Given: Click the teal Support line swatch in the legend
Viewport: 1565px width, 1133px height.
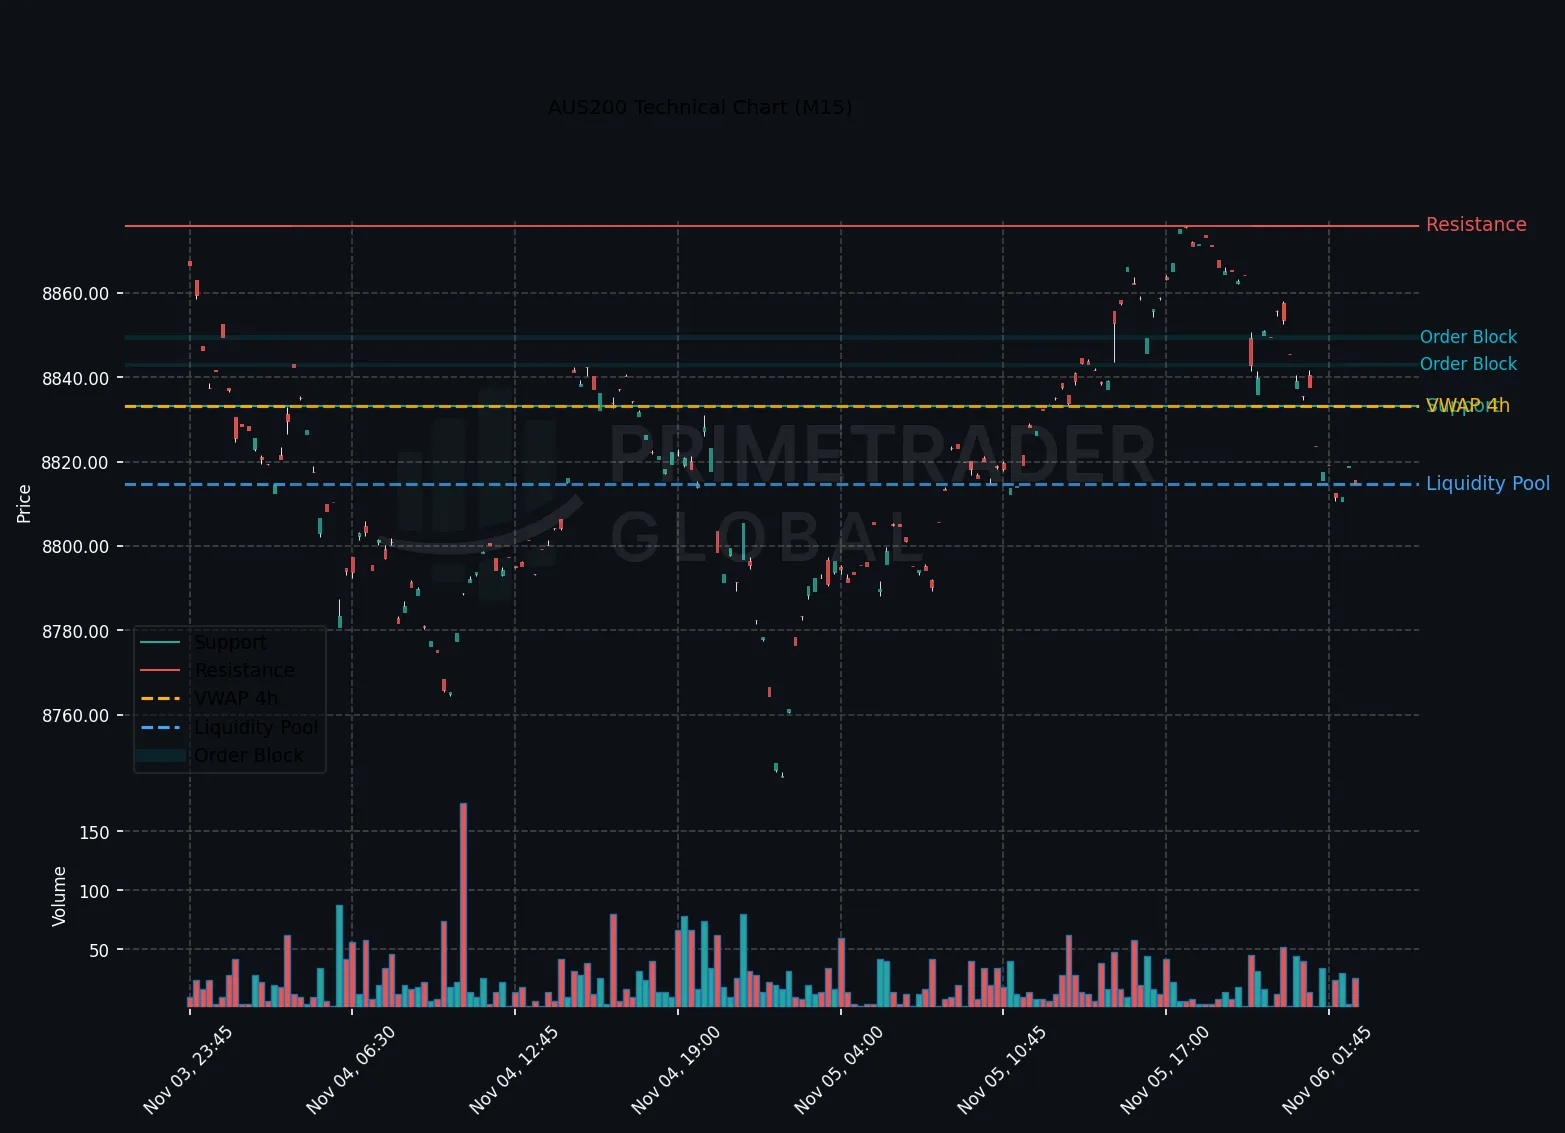Looking at the screenshot, I should click(160, 642).
